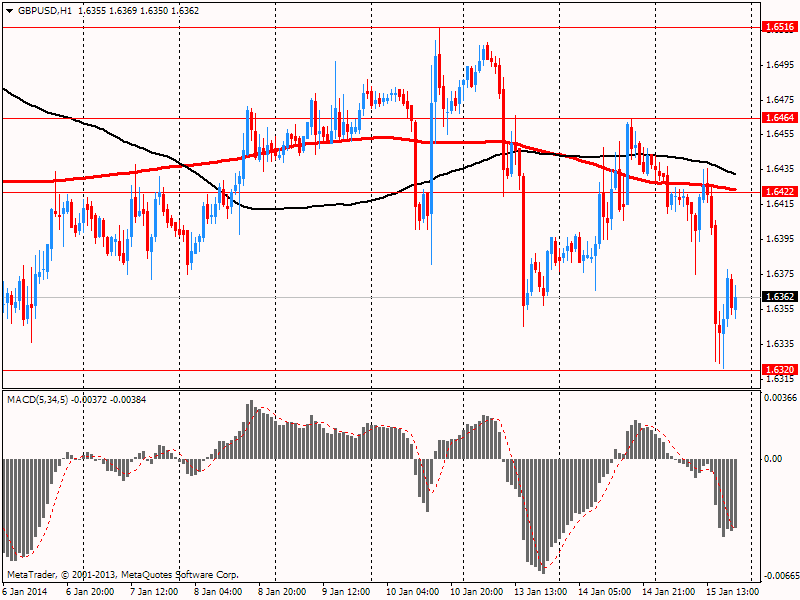800x600 pixels.
Task: Click the 6 Jan 20:00 time axis label
Action: (90, 592)
